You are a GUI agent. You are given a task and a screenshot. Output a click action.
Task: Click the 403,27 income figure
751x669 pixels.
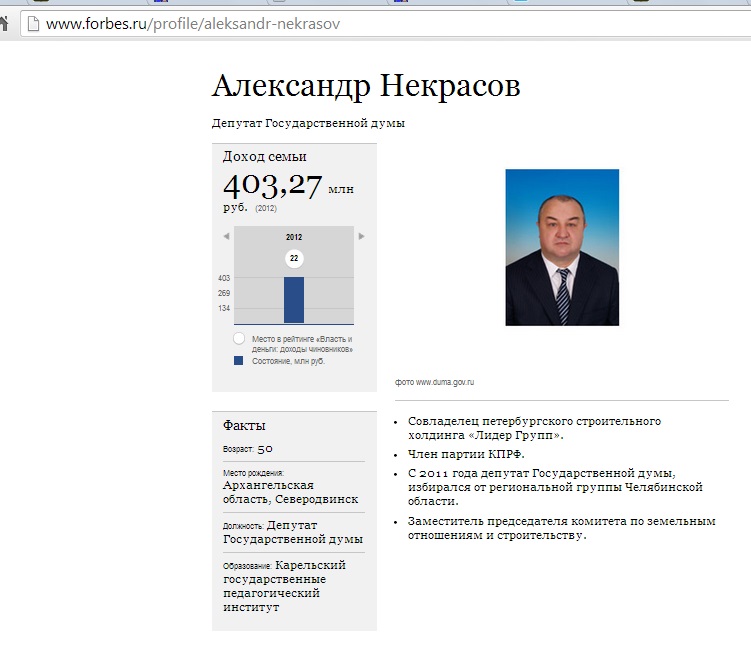tap(273, 186)
